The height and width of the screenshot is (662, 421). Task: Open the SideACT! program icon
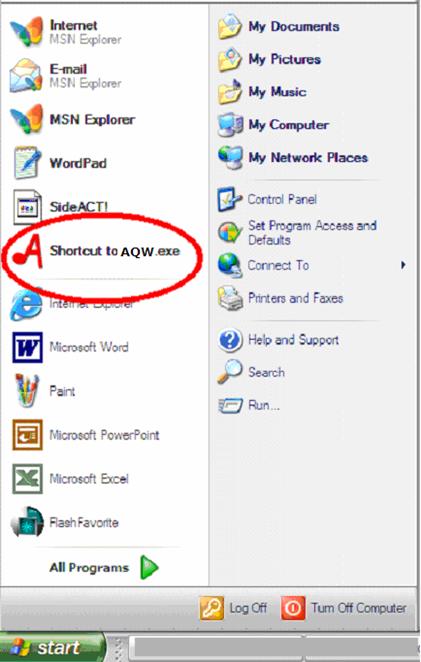27,207
